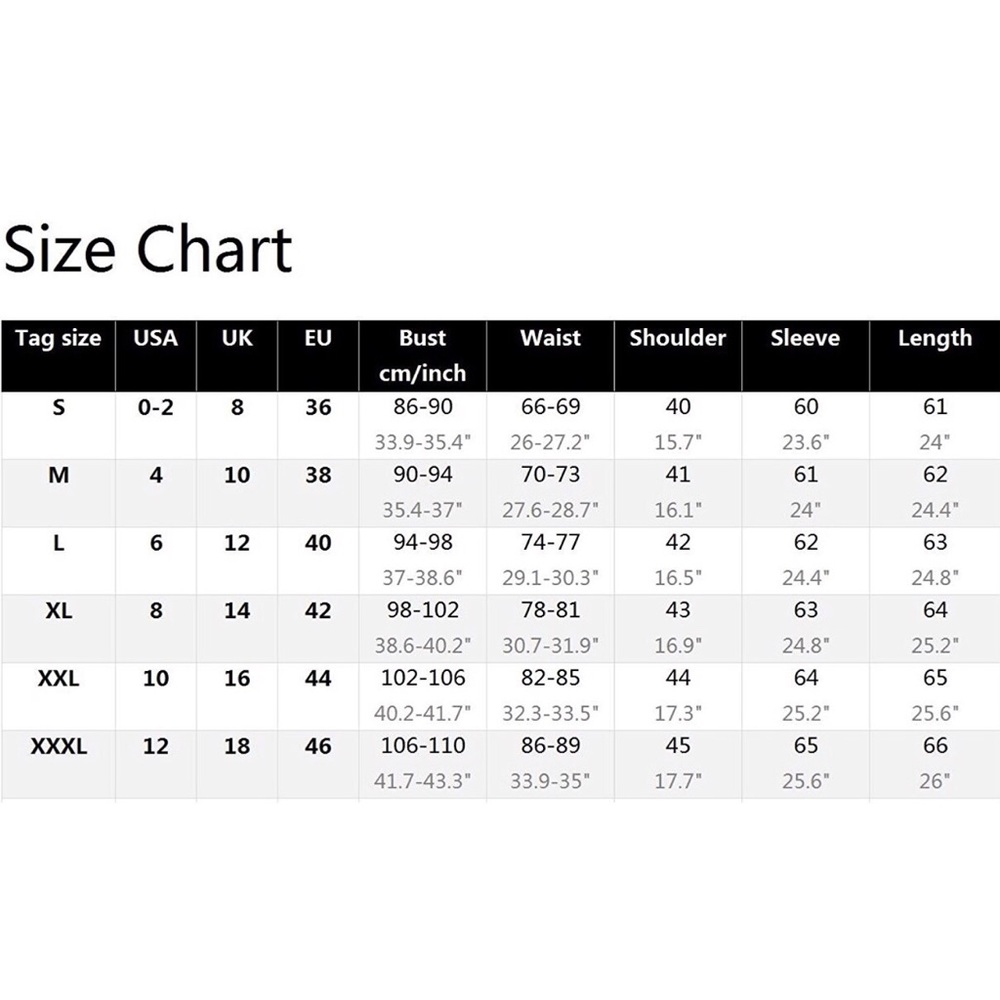Click the Size Chart title text
Viewport: 1000px width, 1000px height.
coord(148,249)
